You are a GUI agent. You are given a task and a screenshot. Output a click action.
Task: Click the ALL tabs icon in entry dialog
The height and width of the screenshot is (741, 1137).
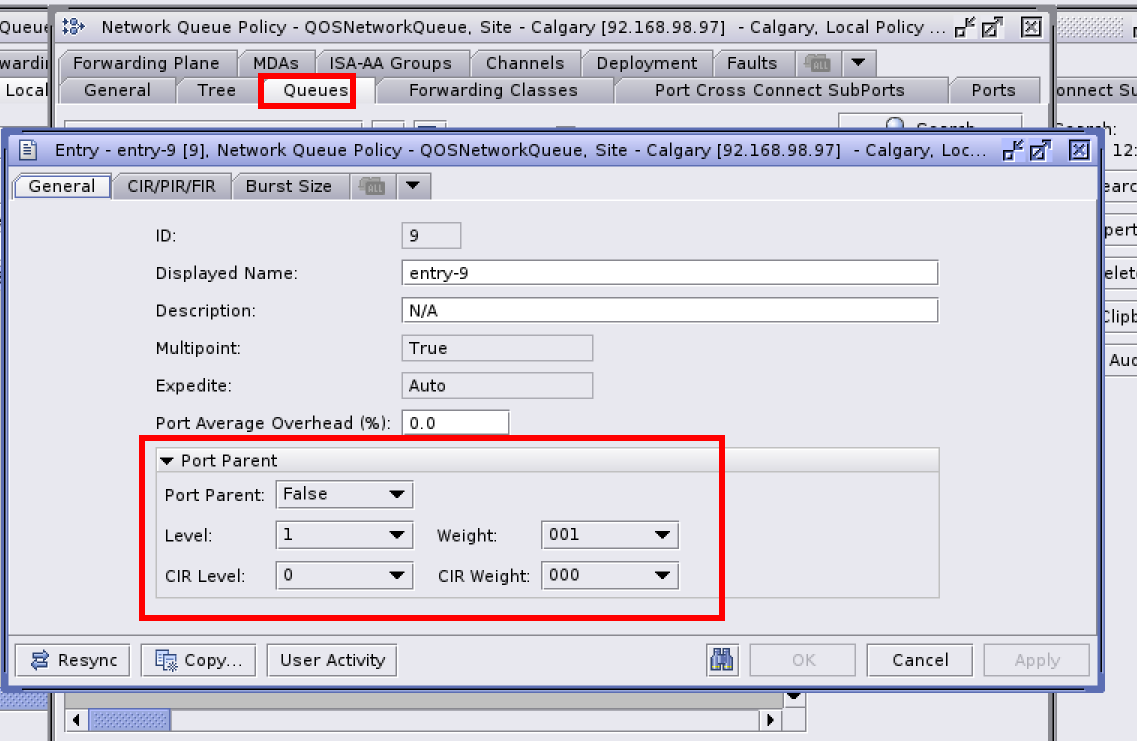[x=372, y=186]
